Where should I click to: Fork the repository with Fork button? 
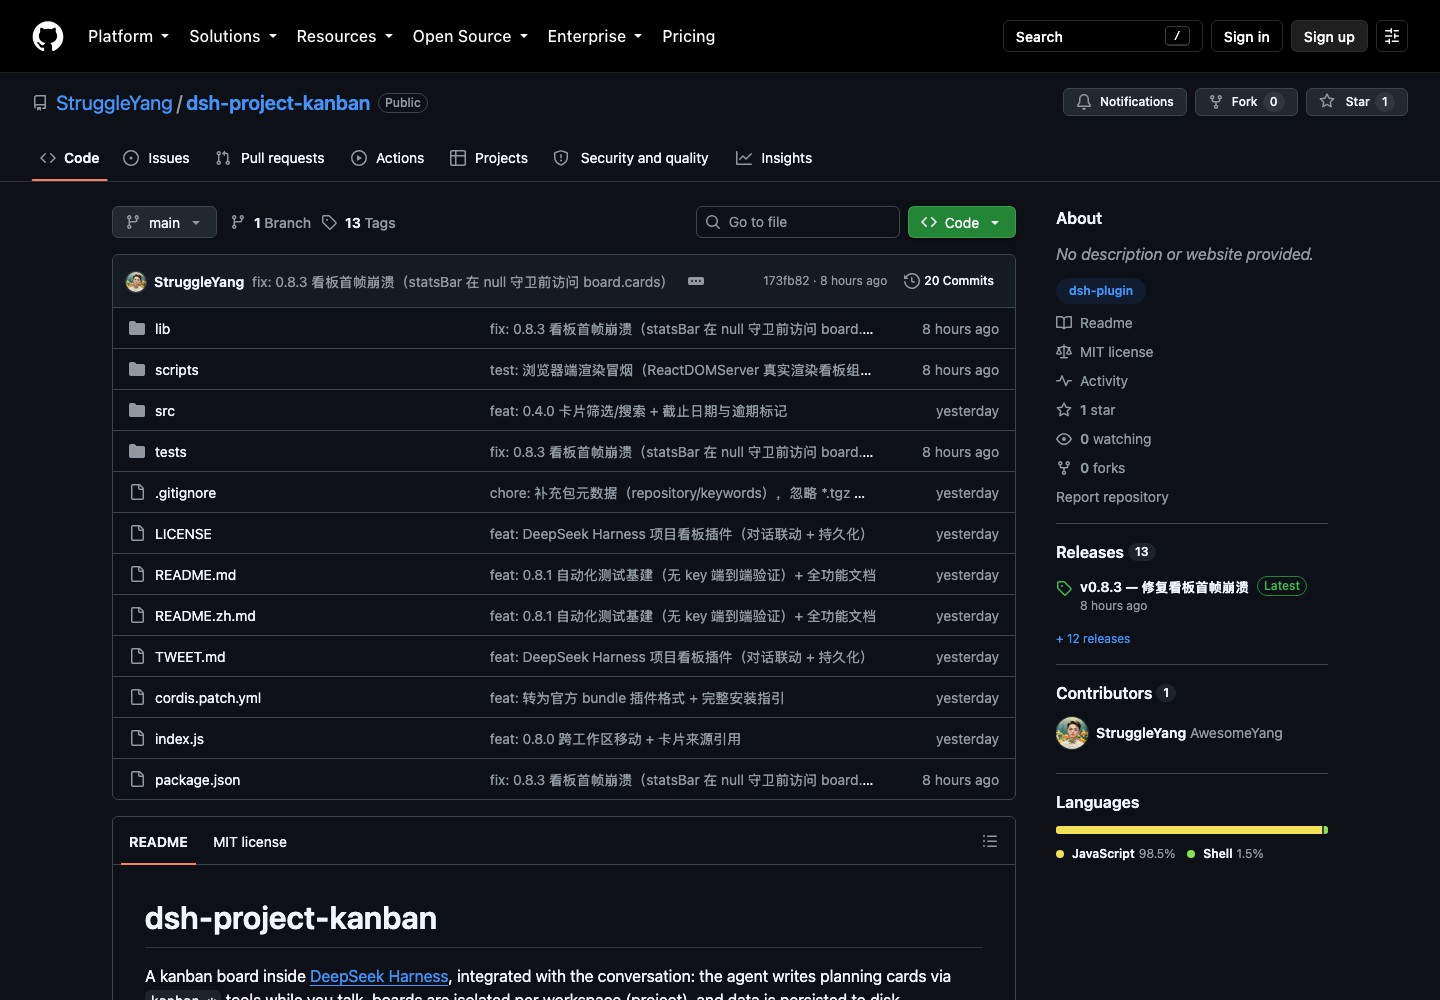click(x=1246, y=102)
